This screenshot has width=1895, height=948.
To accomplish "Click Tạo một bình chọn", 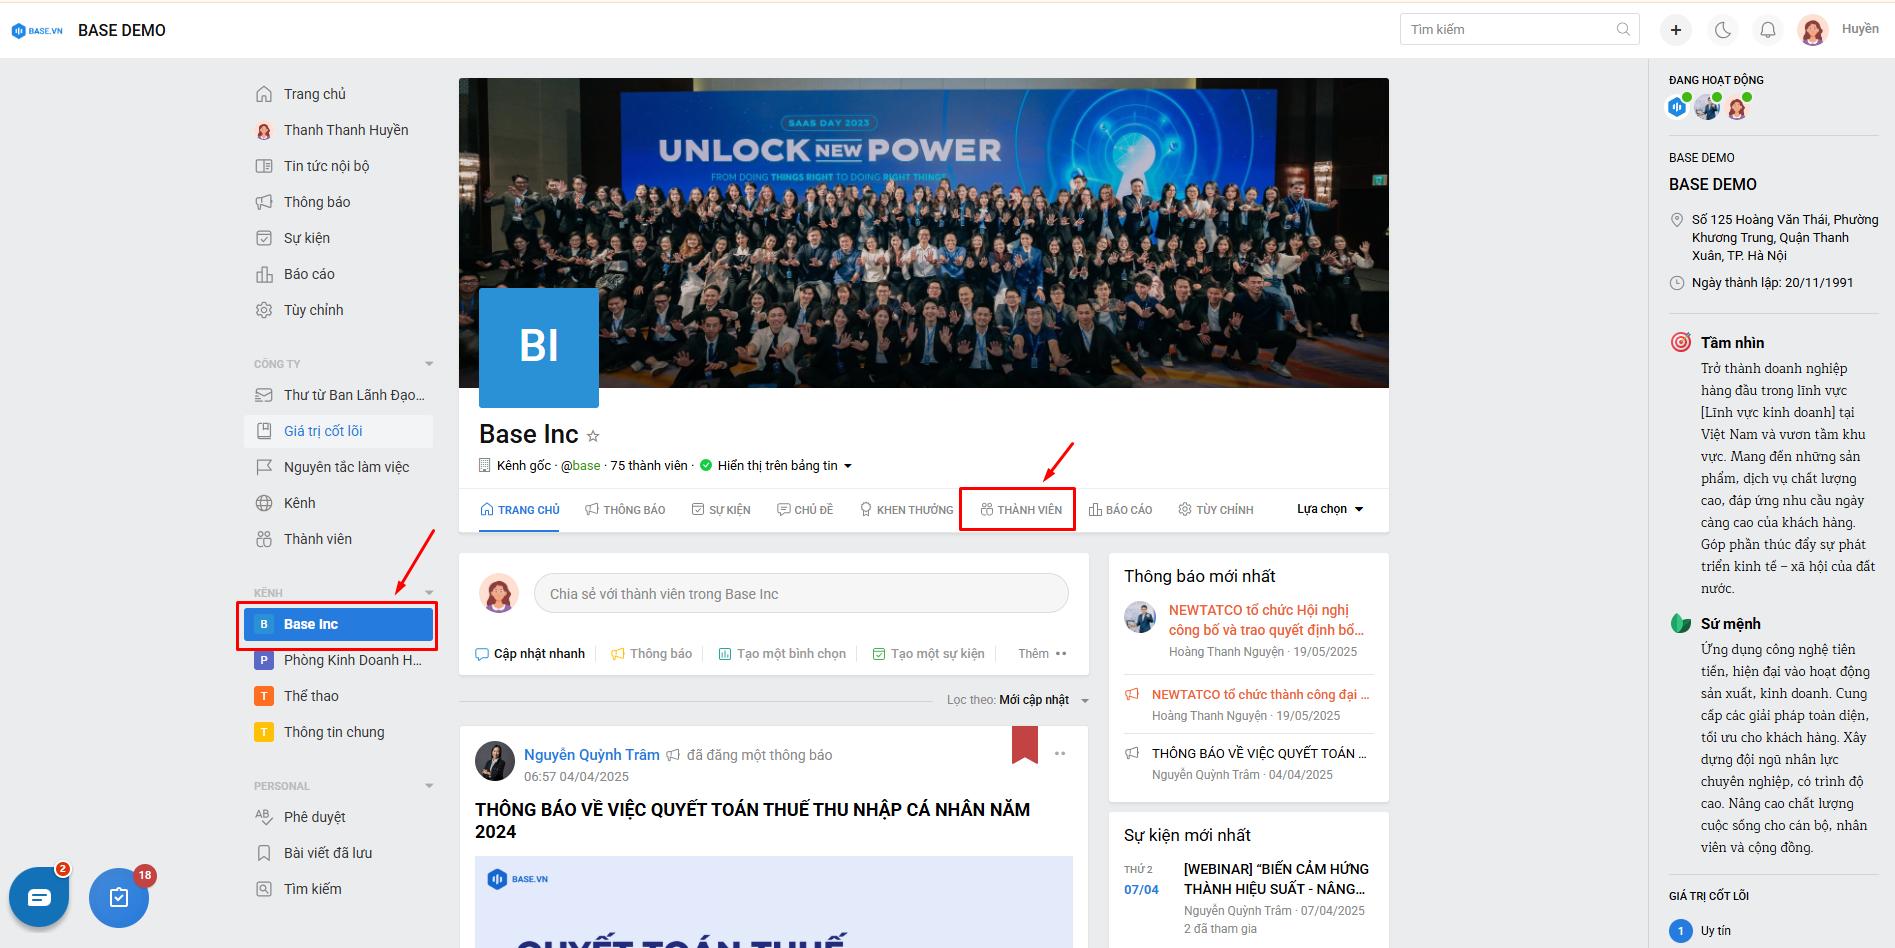I will tap(782, 654).
